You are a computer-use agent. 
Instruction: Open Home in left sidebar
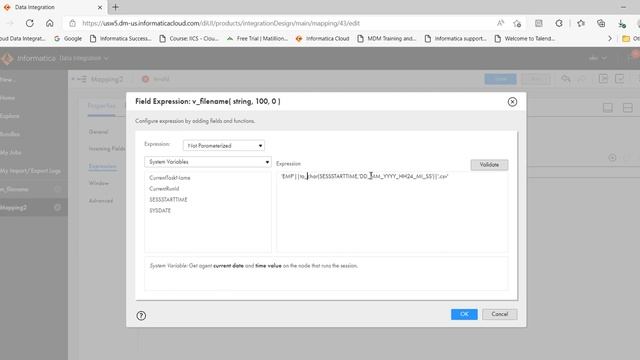(x=8, y=98)
